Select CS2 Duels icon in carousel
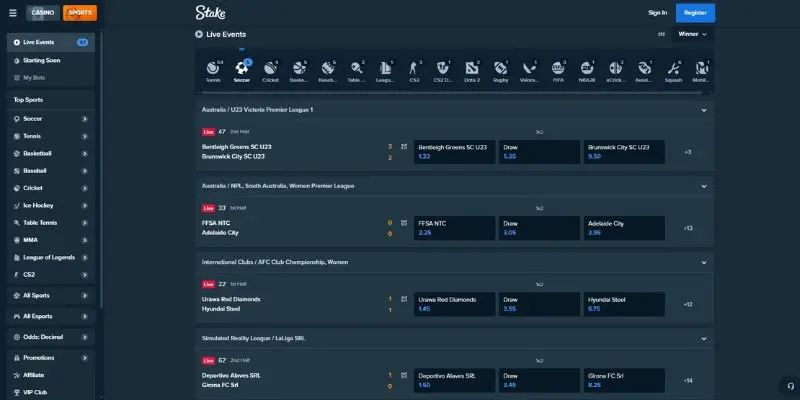Screen dimensions: 800x400 pos(443,68)
